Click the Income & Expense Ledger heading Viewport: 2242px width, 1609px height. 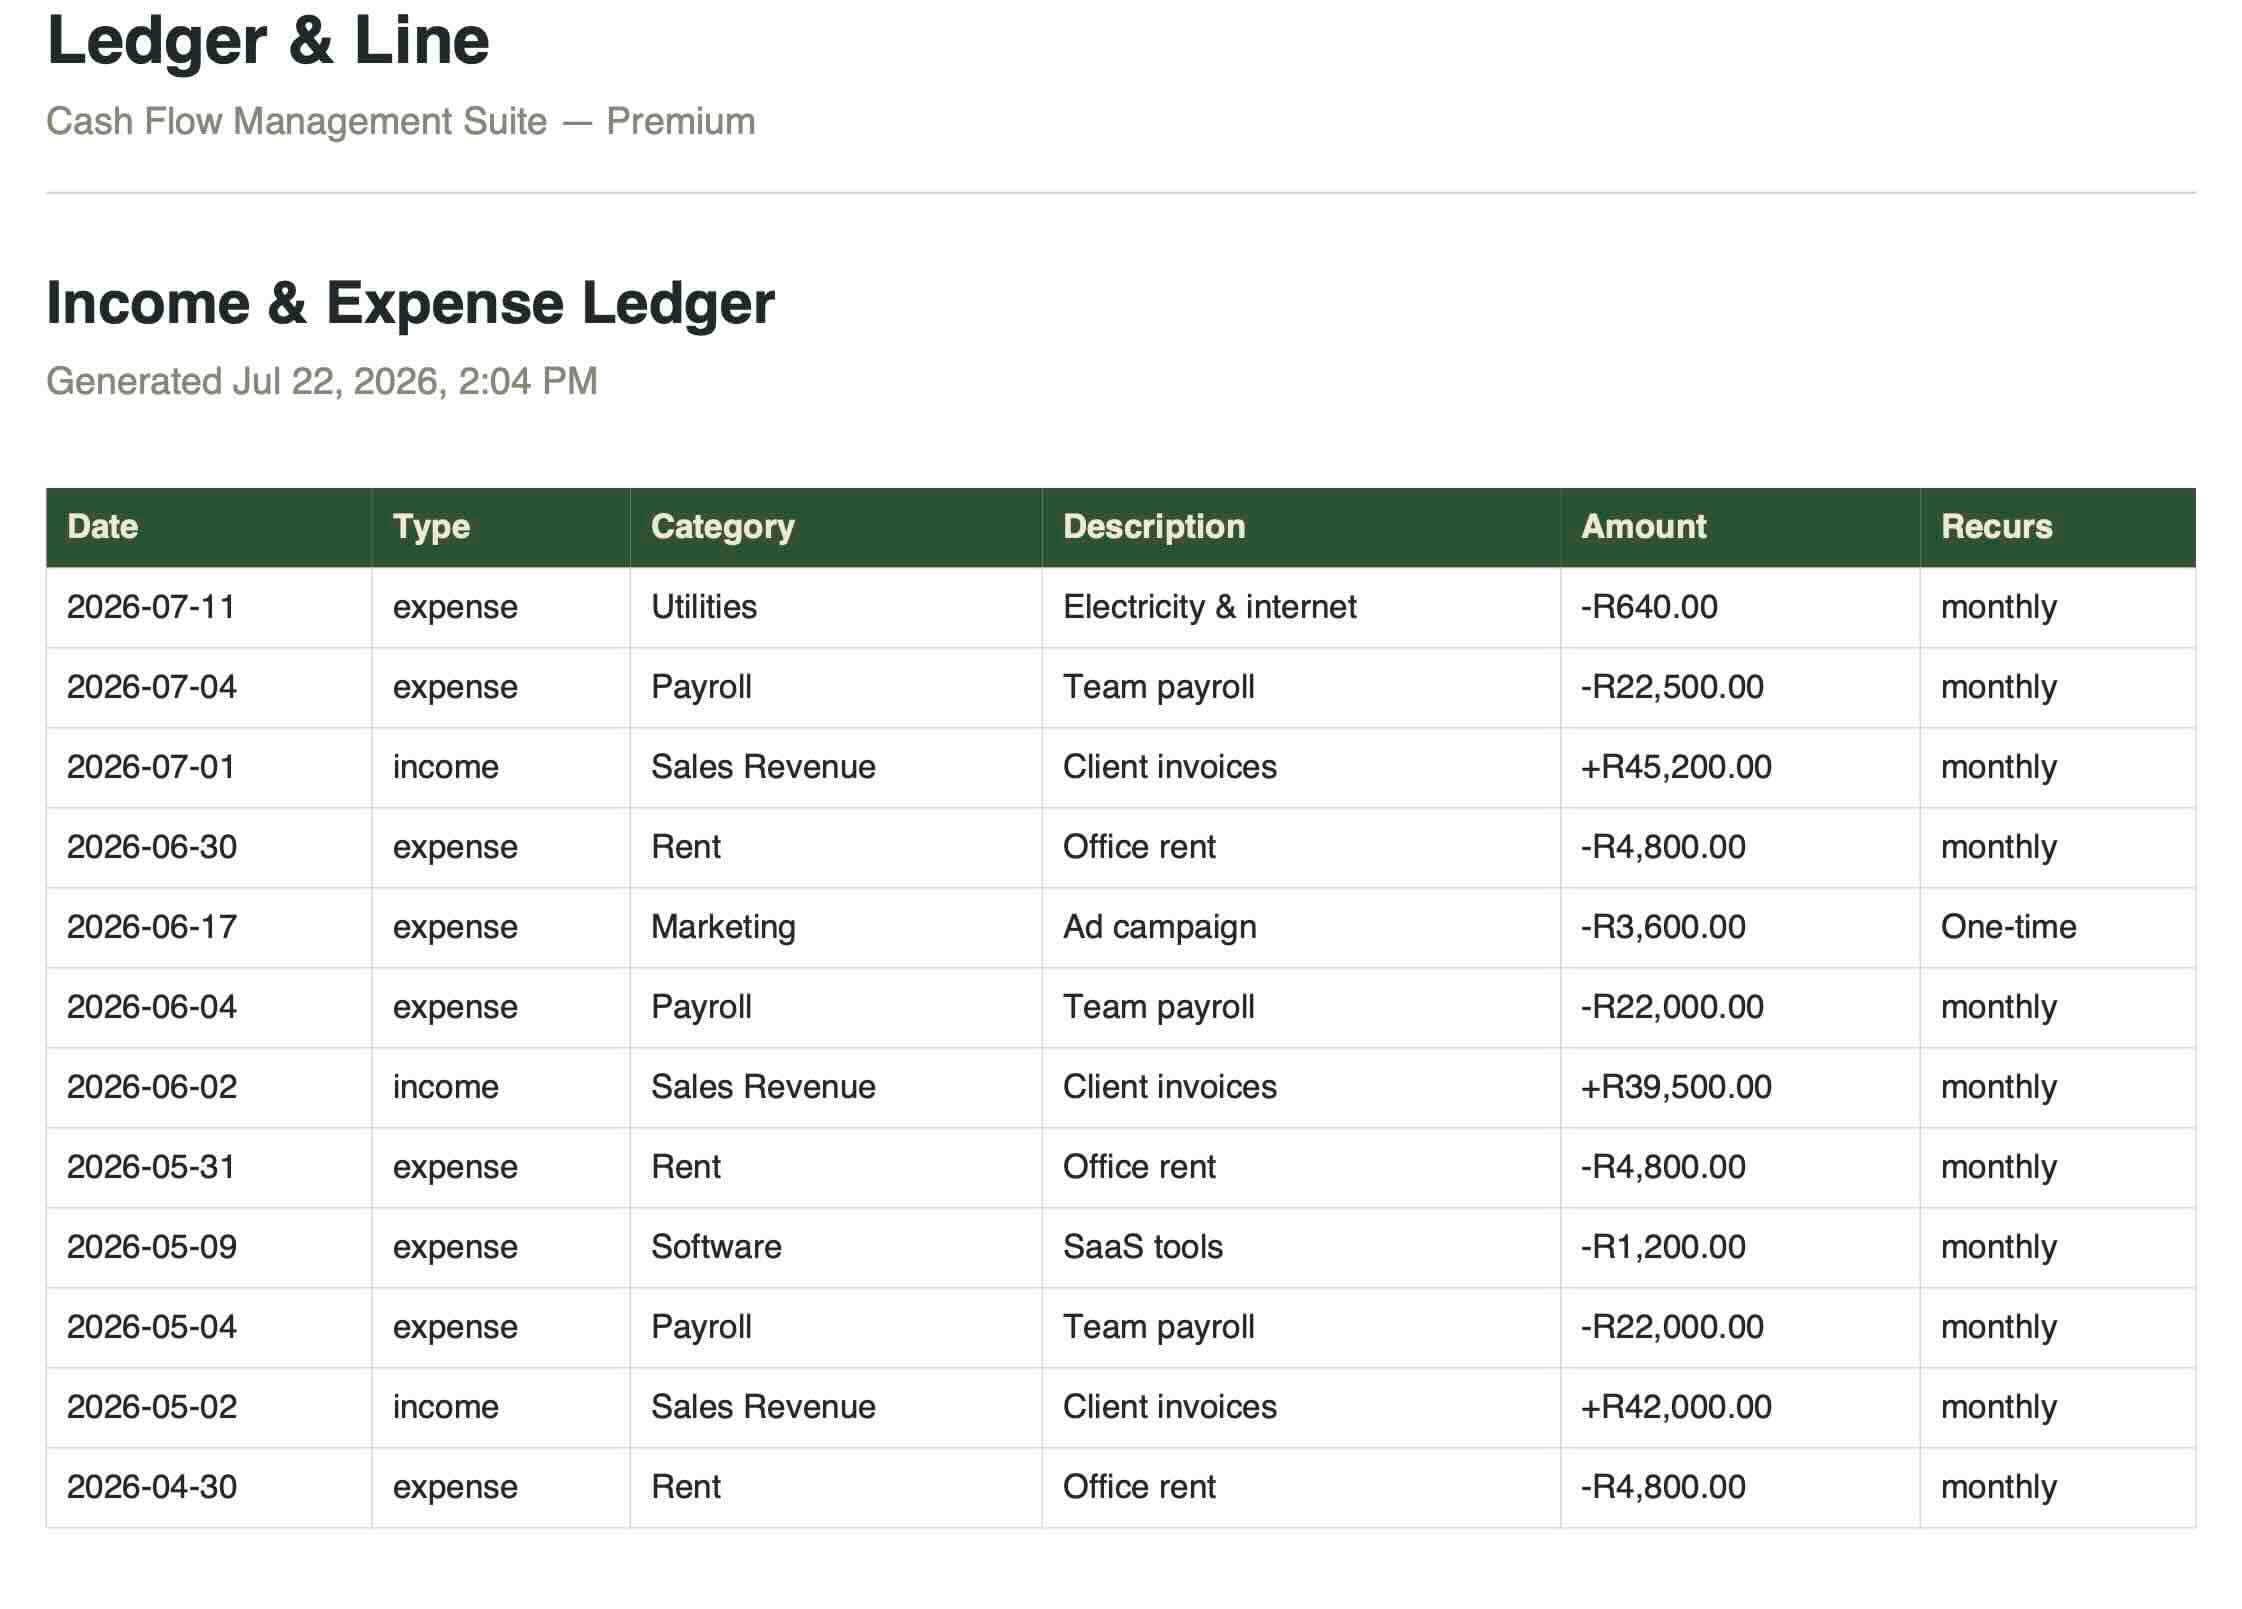(x=410, y=303)
